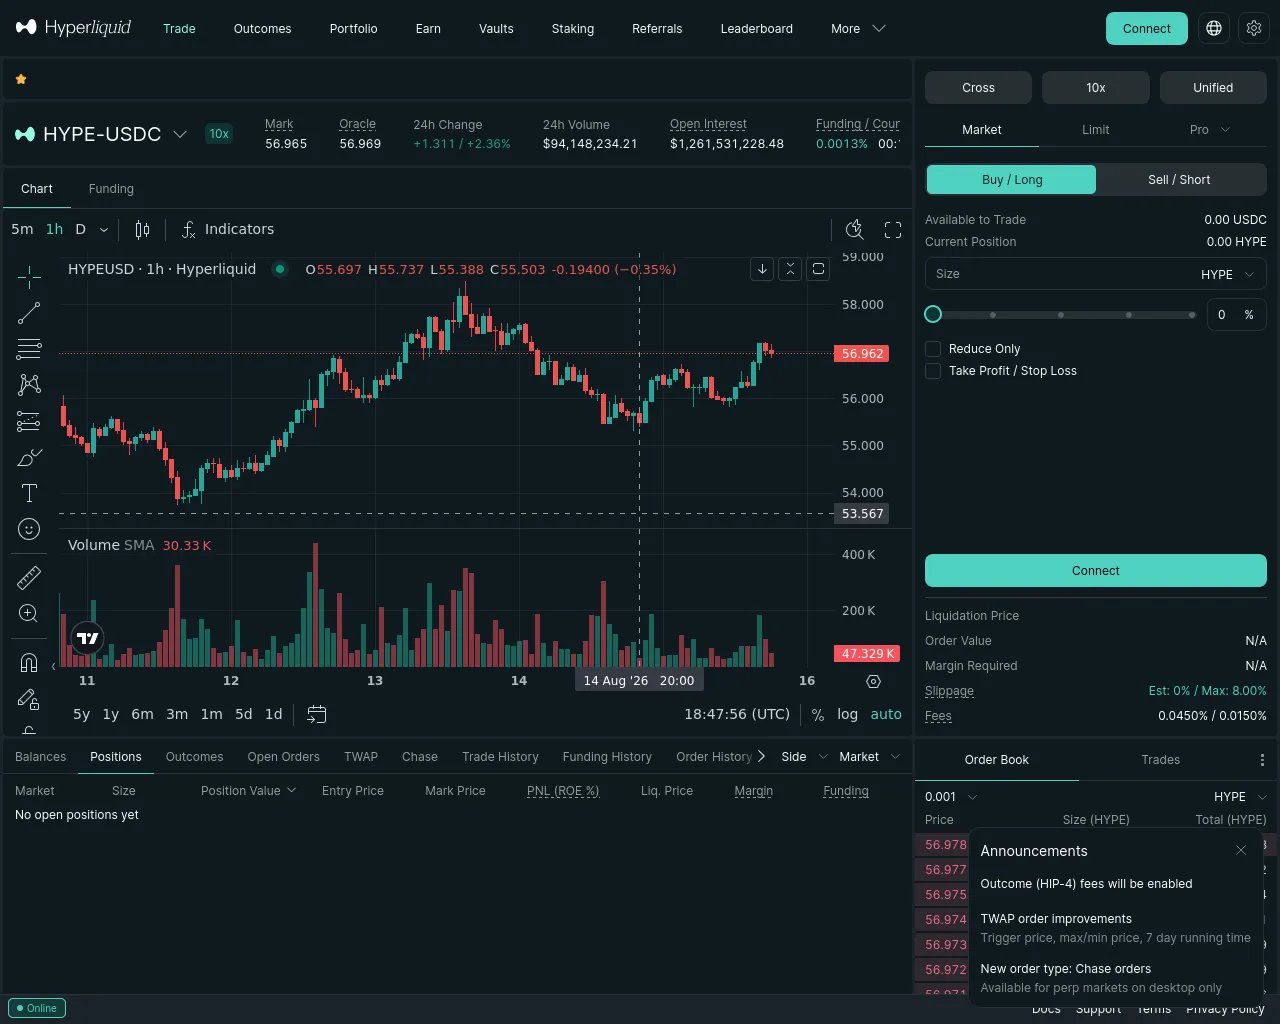Open the candlestick chart type selector
This screenshot has width=1280, height=1024.
click(x=143, y=230)
